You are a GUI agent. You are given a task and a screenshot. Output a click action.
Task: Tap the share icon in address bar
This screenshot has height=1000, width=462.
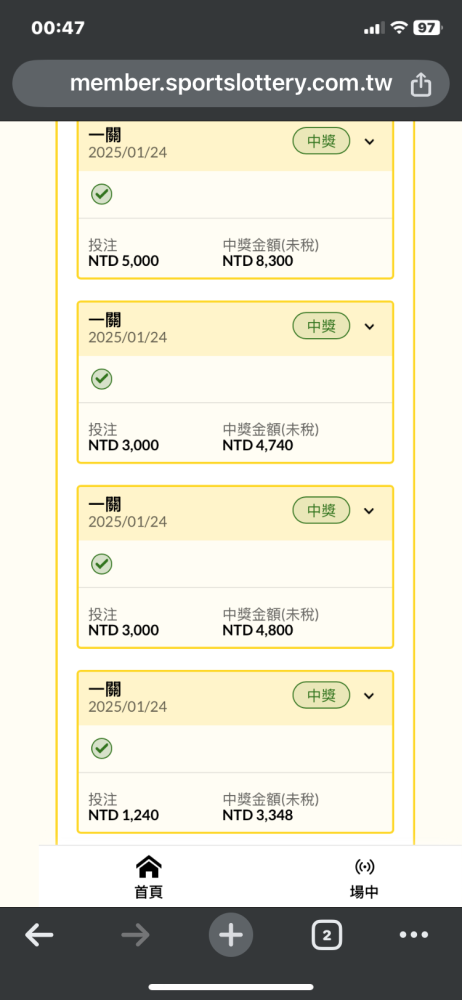421,84
